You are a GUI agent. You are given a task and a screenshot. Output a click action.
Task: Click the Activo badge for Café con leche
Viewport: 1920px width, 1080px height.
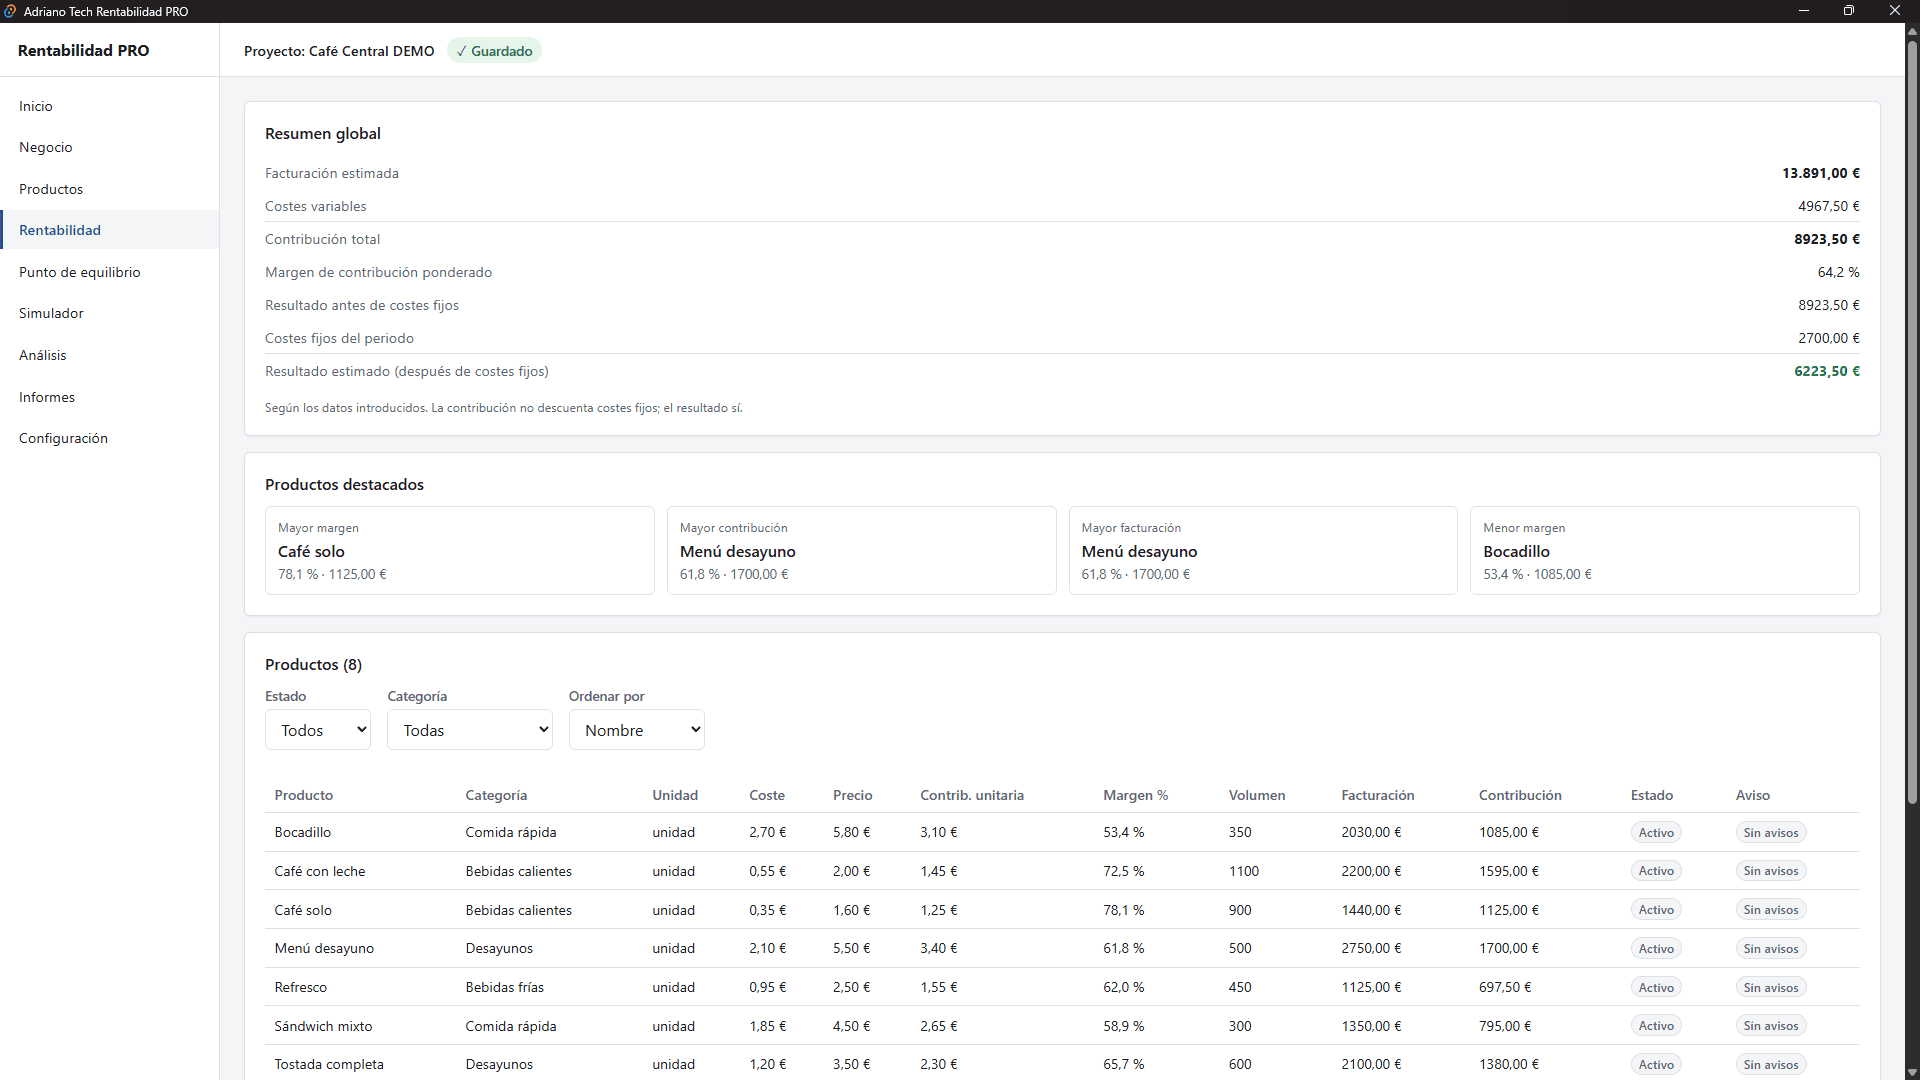(x=1656, y=871)
